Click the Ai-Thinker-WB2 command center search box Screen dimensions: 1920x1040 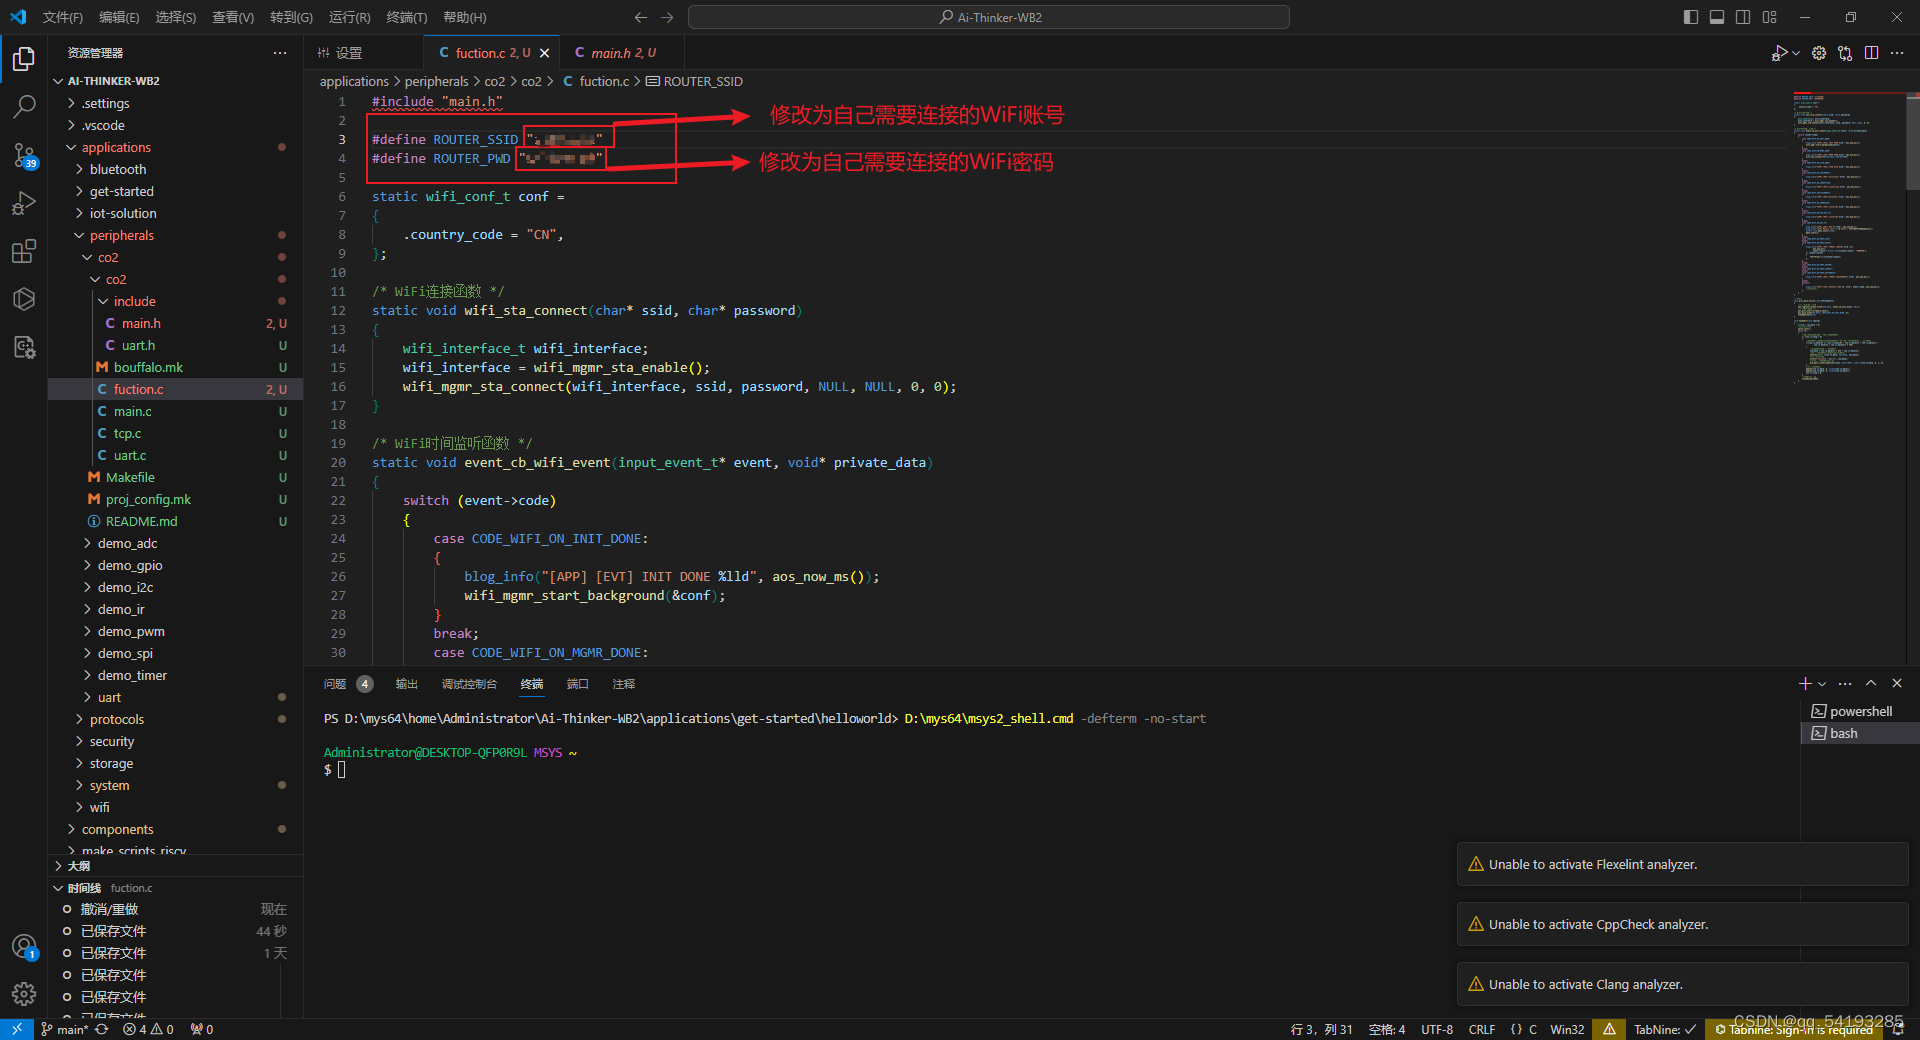click(x=988, y=17)
